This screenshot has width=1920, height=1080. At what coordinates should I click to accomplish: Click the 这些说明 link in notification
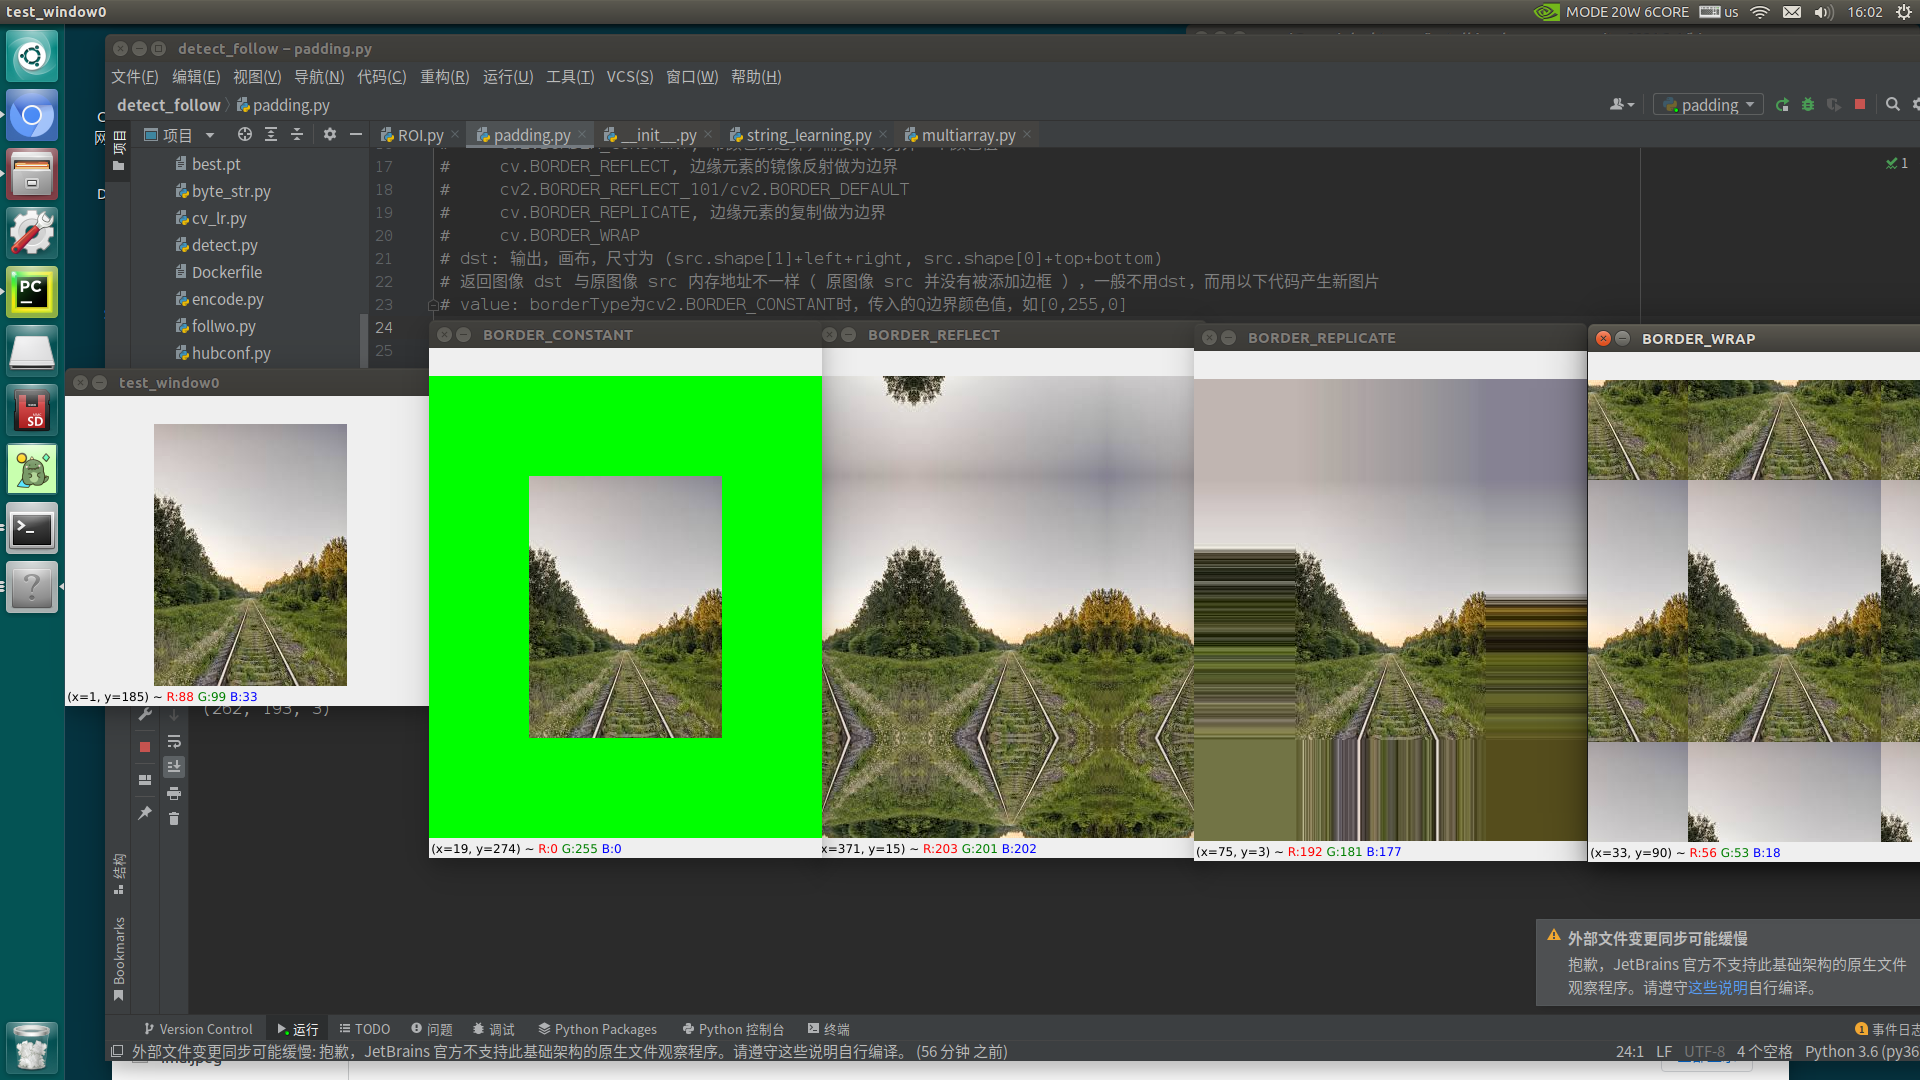click(x=1717, y=988)
